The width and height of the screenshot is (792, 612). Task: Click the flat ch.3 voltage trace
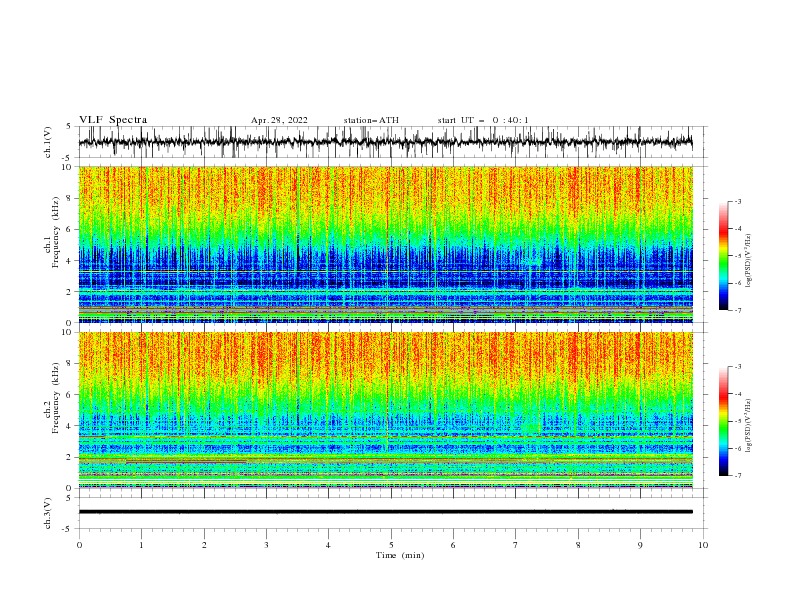[x=385, y=512]
